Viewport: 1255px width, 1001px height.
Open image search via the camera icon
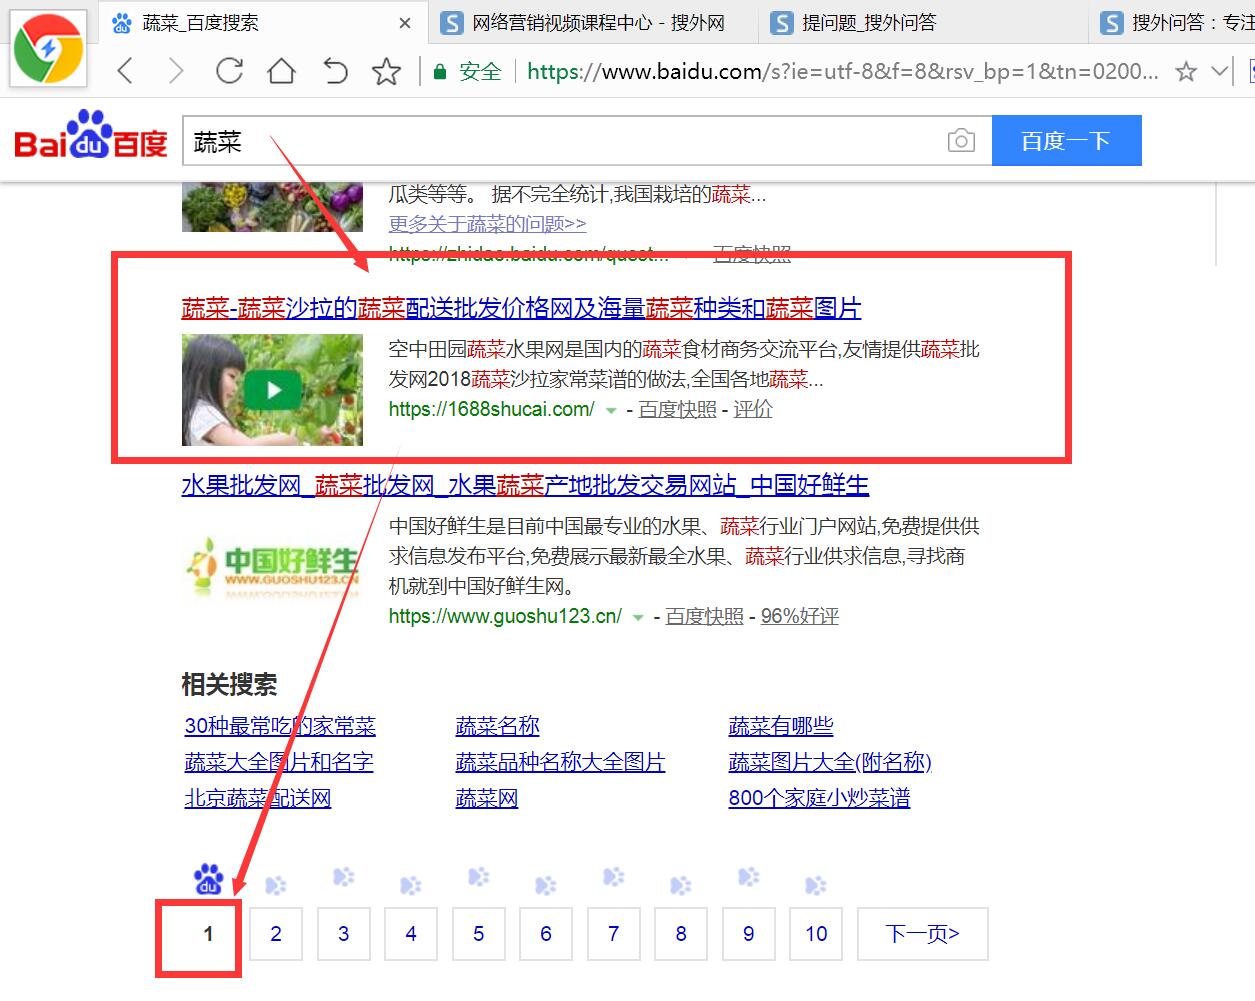[960, 140]
